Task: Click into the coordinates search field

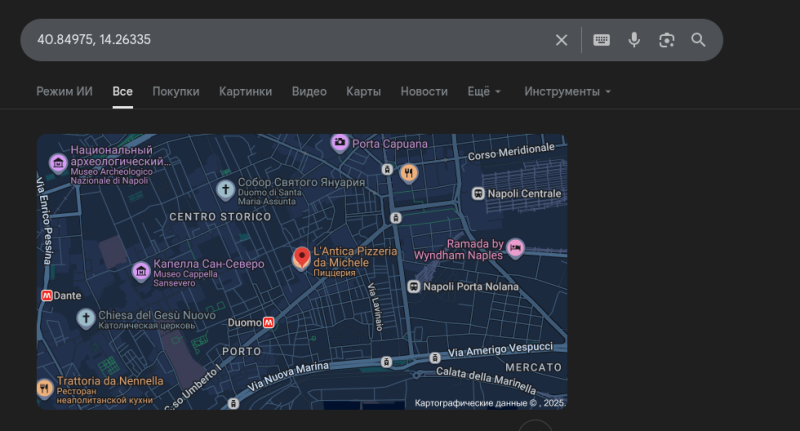Action: [x=280, y=40]
